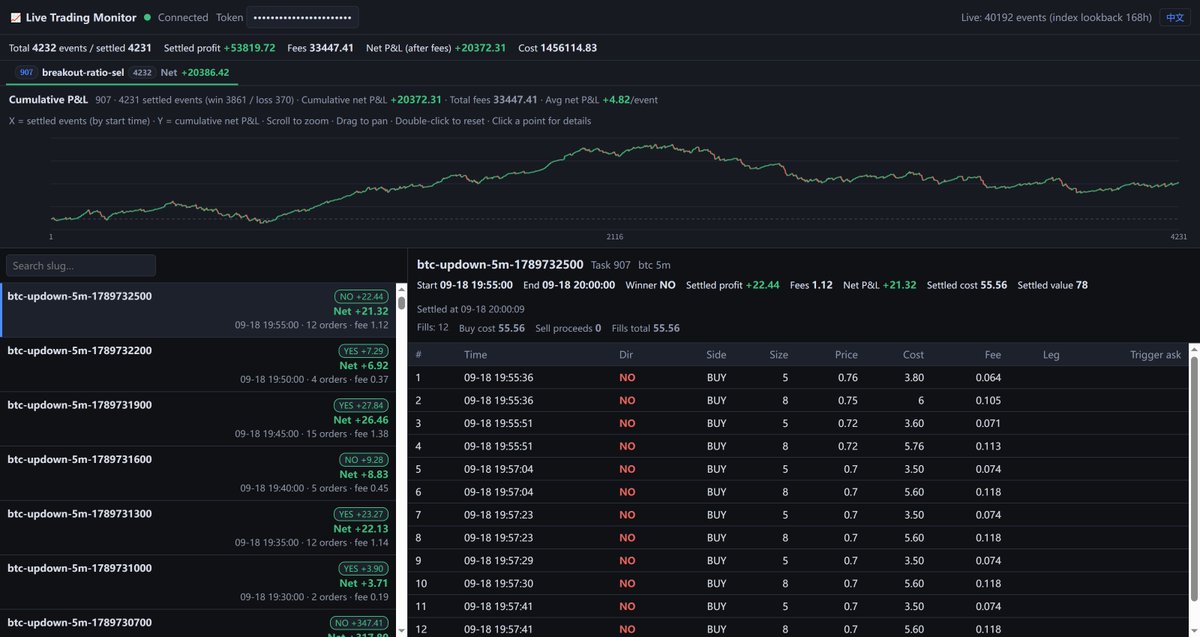Click the 907 task badge
The width and height of the screenshot is (1200, 637).
click(x=27, y=72)
